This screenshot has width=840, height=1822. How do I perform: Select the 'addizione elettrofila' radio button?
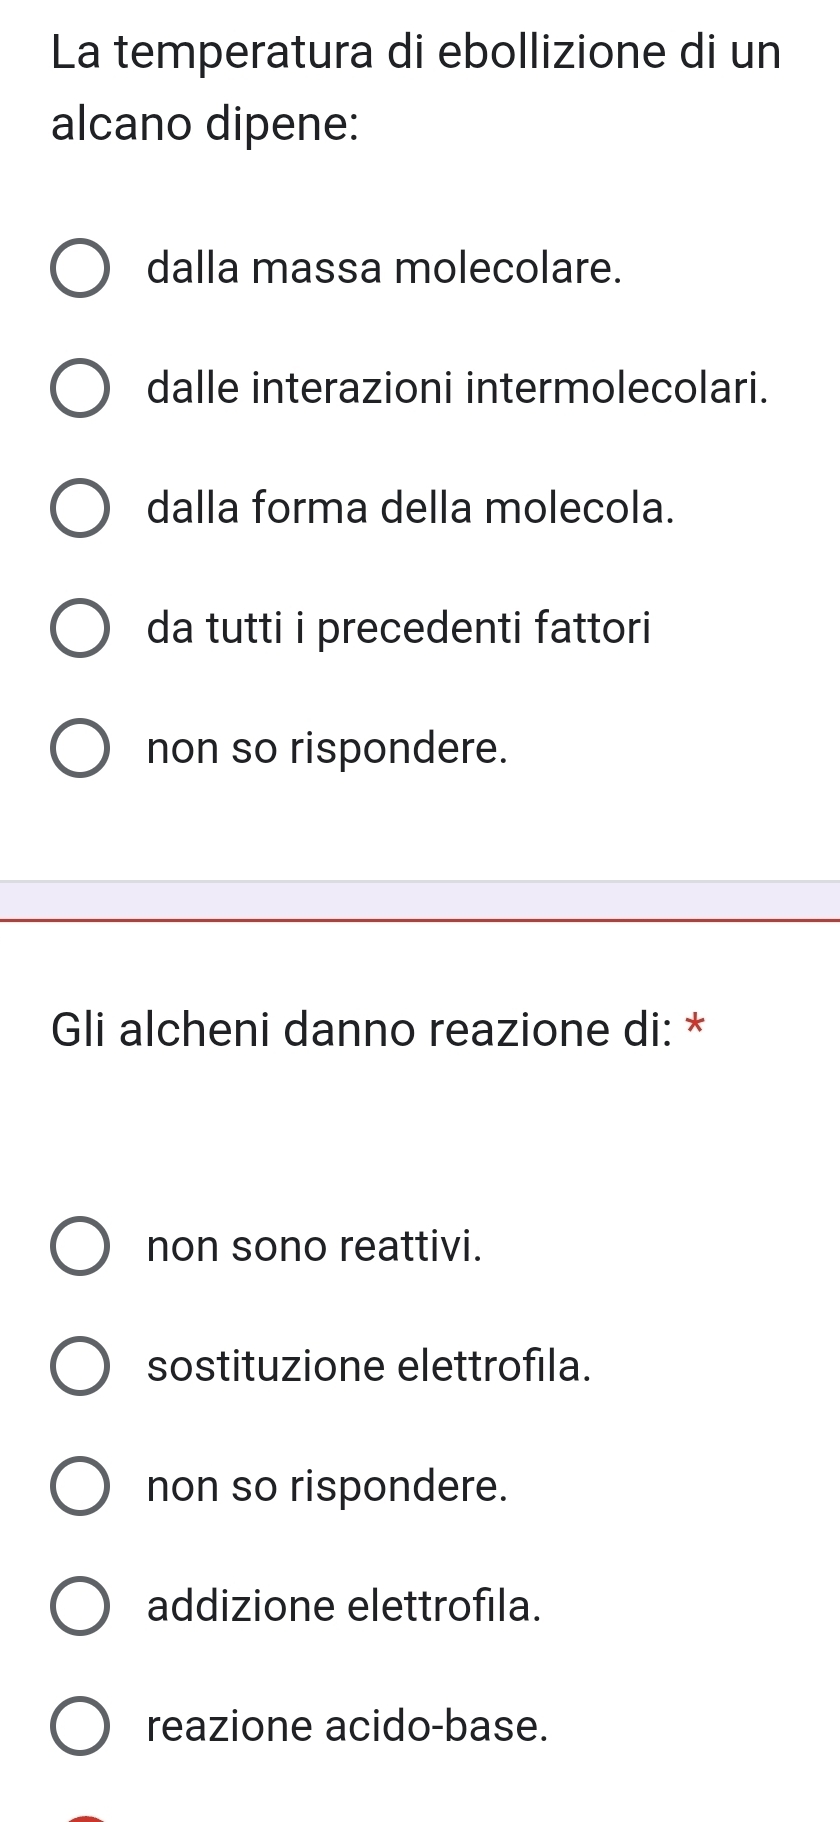[79, 1606]
